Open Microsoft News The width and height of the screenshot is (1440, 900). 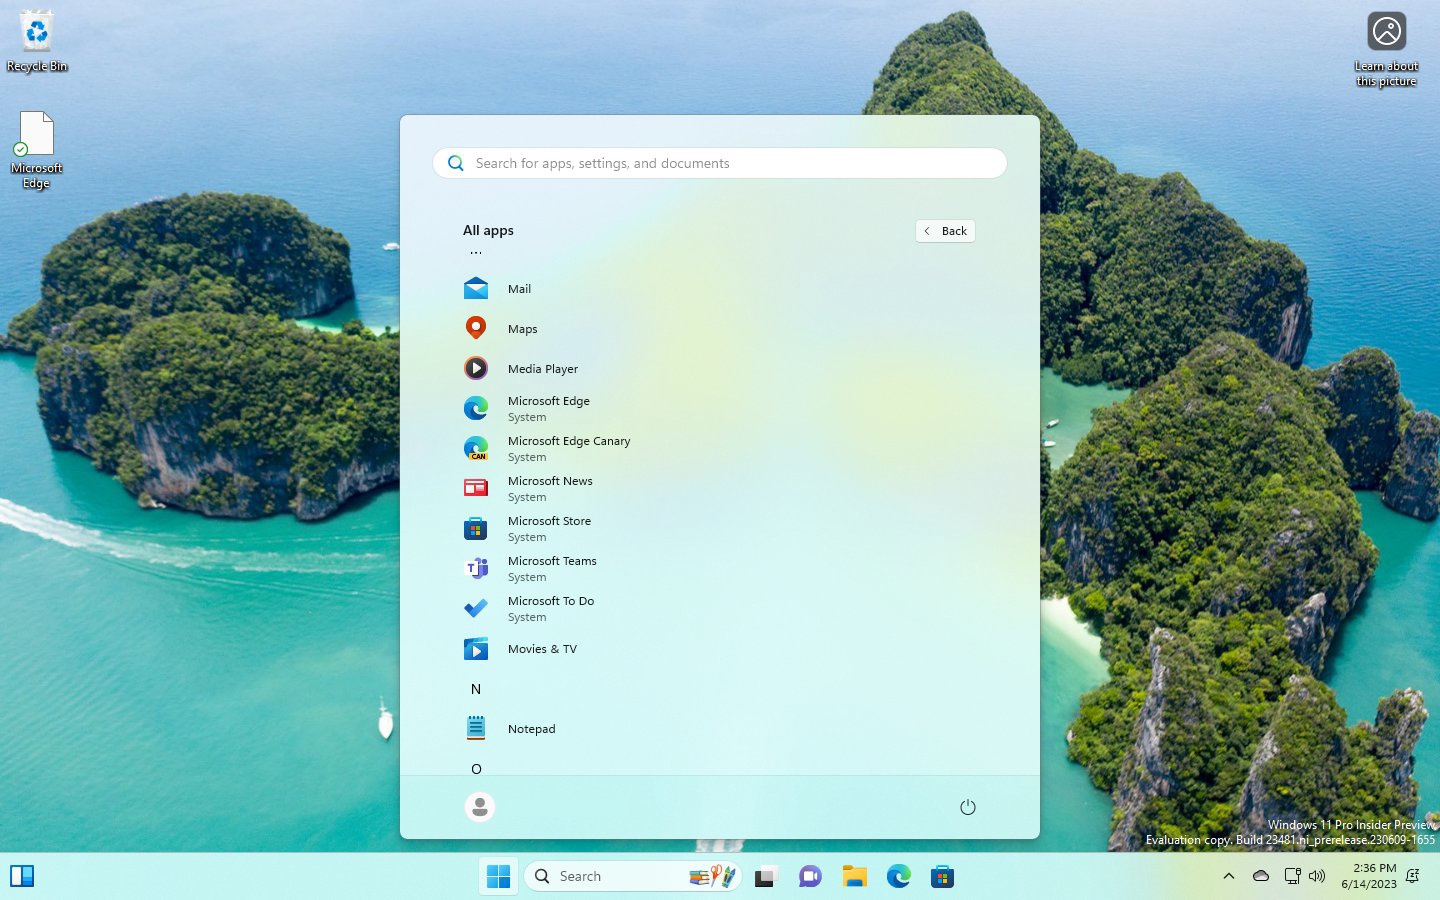(x=550, y=488)
